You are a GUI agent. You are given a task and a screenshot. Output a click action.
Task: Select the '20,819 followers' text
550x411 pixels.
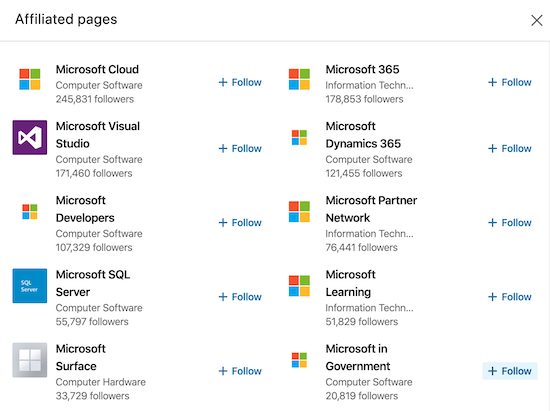tap(362, 396)
